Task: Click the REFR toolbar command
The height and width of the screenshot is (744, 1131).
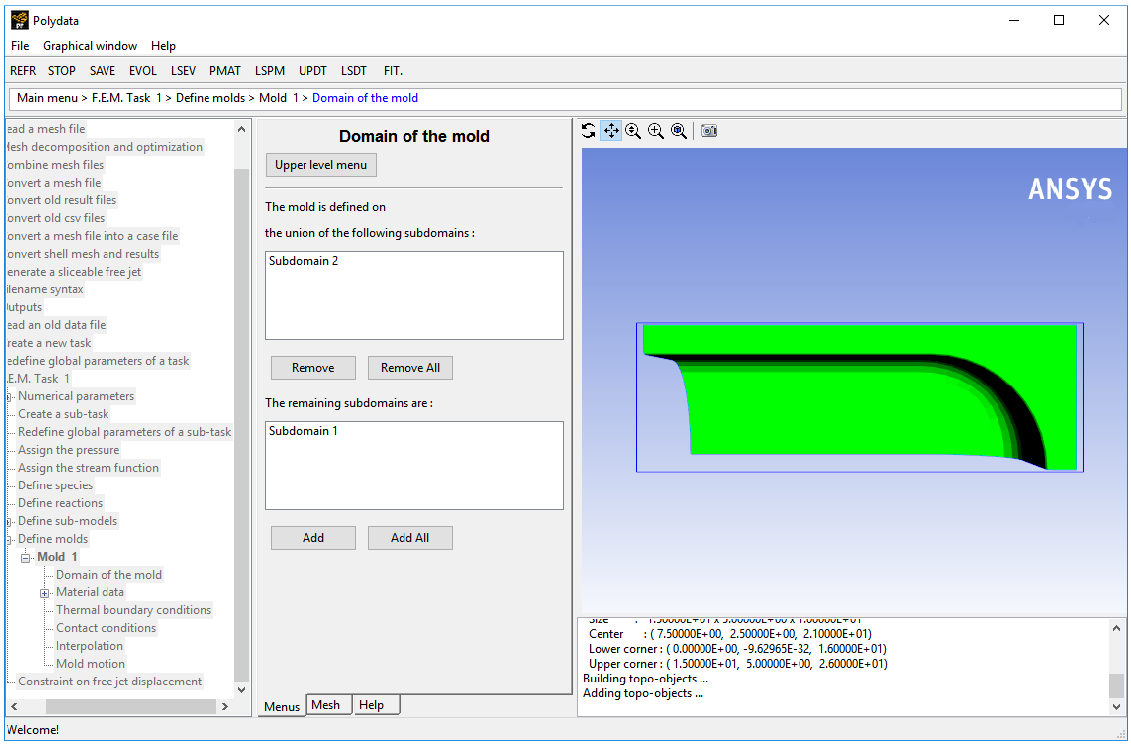Action: (x=23, y=70)
